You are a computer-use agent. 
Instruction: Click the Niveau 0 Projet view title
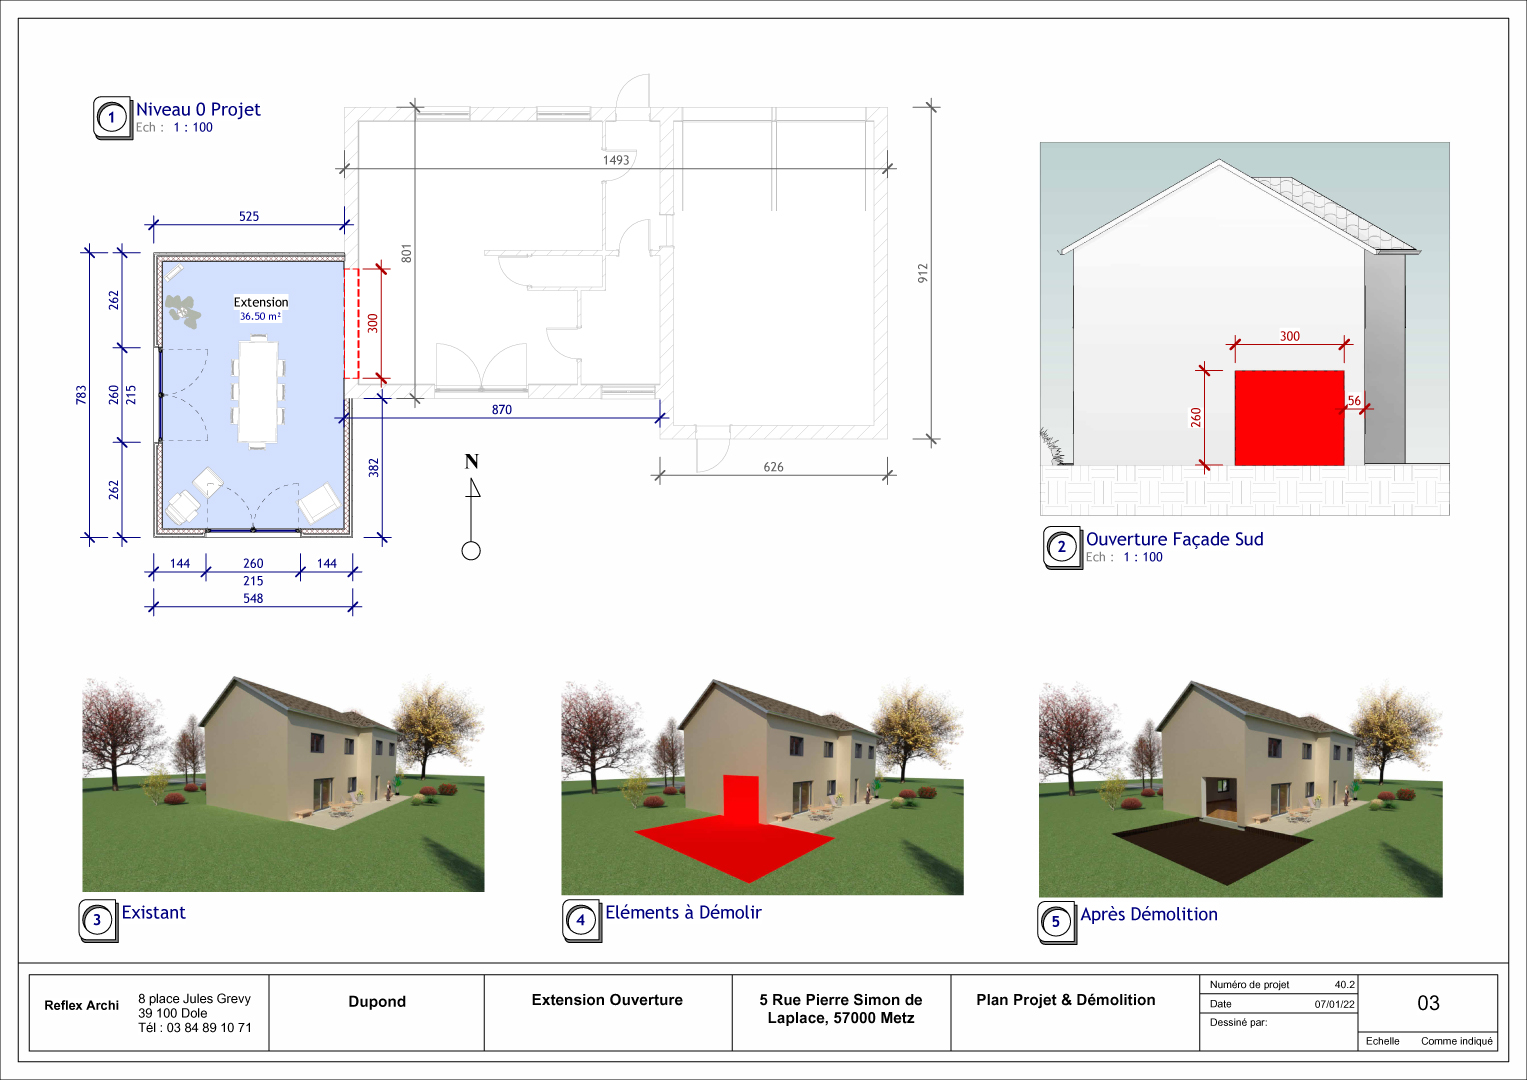198,110
